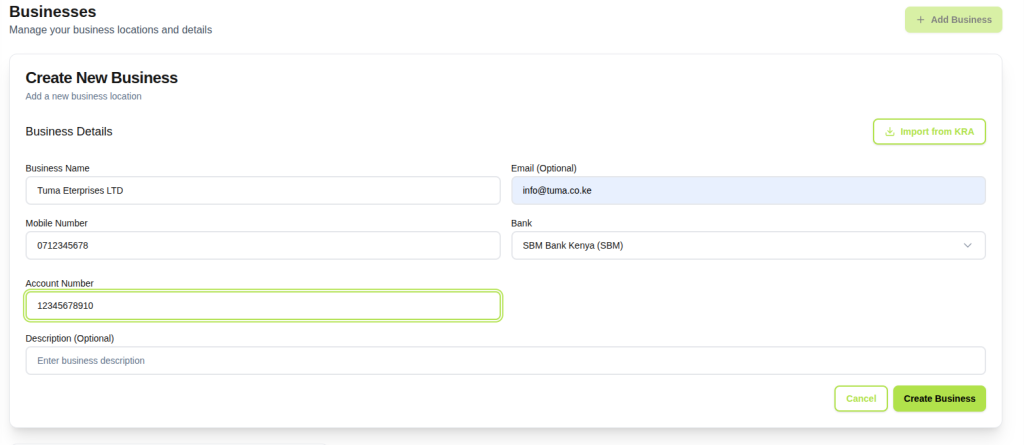Click the Email field with info@tuma.co.ke

(x=748, y=190)
